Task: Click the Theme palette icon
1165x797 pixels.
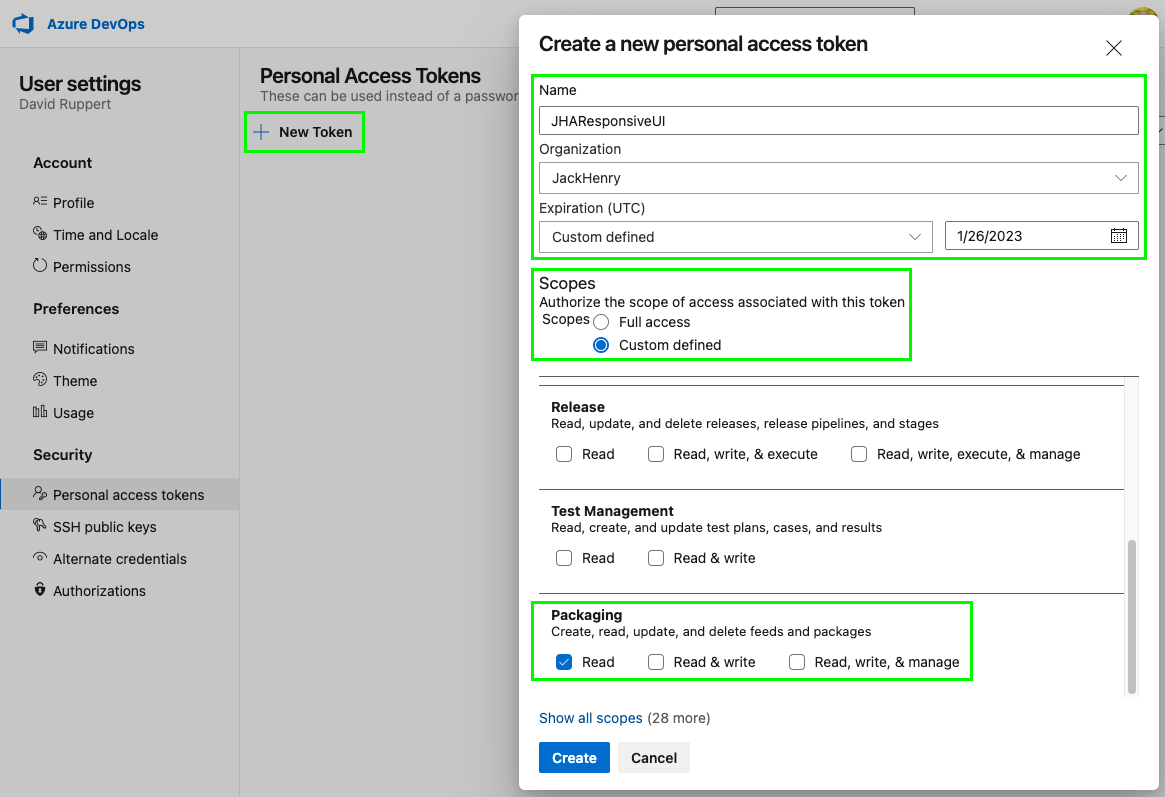Action: point(40,380)
